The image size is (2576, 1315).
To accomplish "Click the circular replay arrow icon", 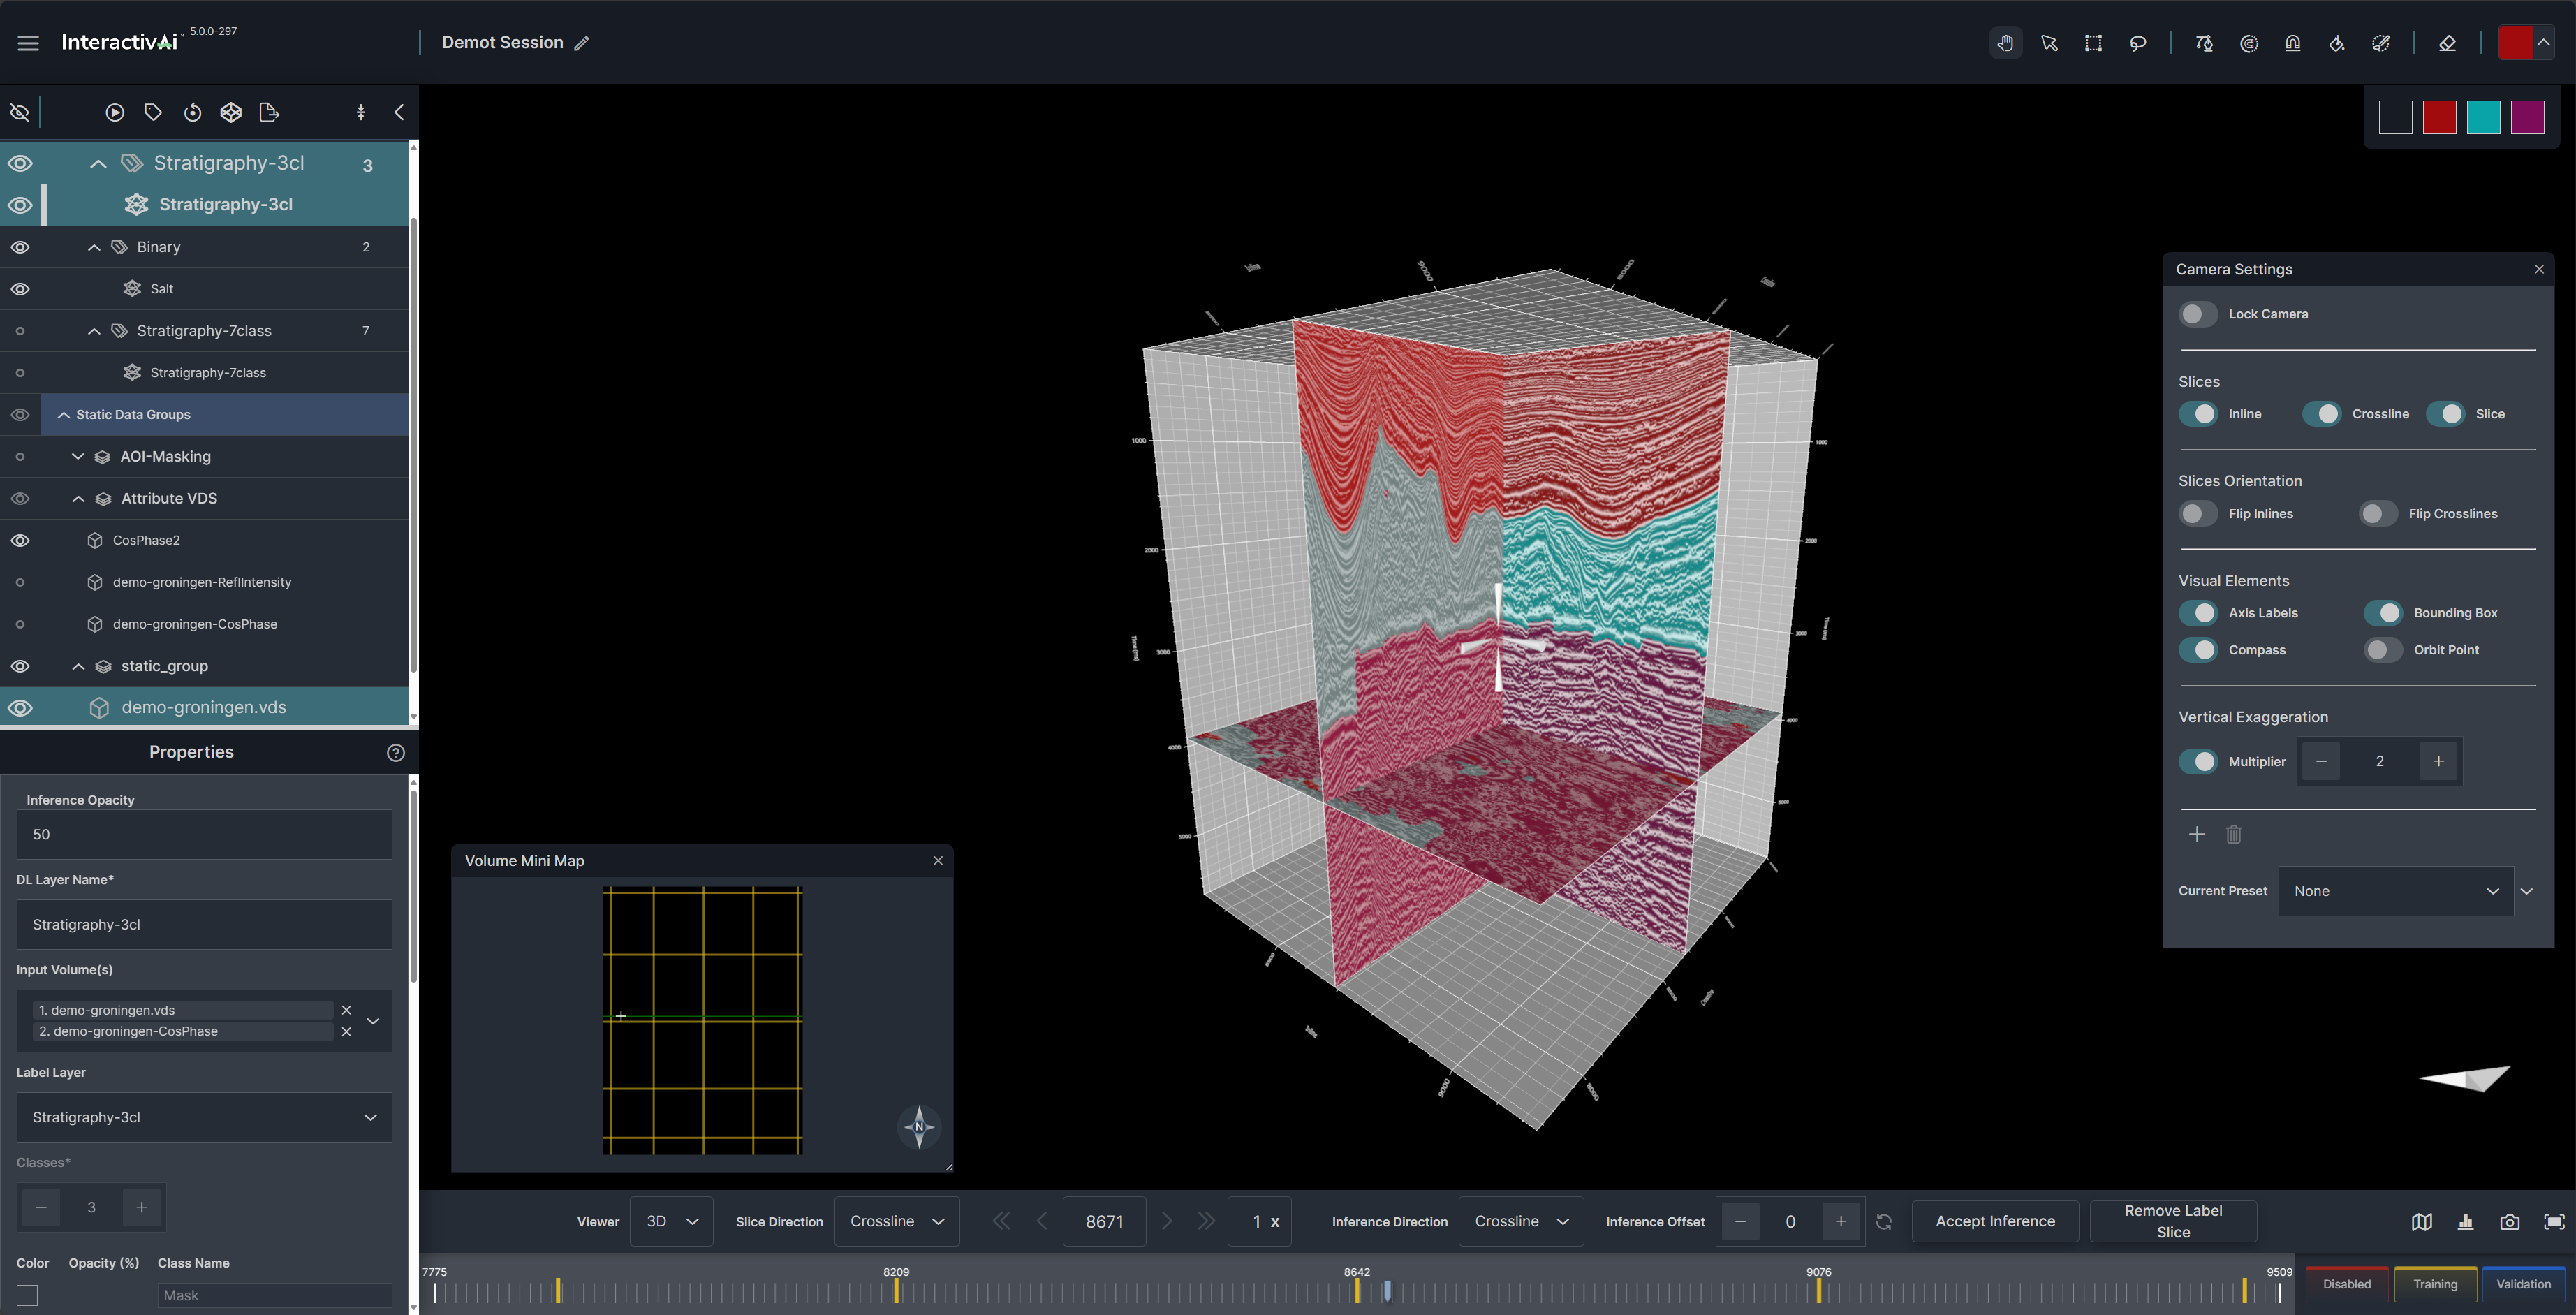I will pos(192,112).
